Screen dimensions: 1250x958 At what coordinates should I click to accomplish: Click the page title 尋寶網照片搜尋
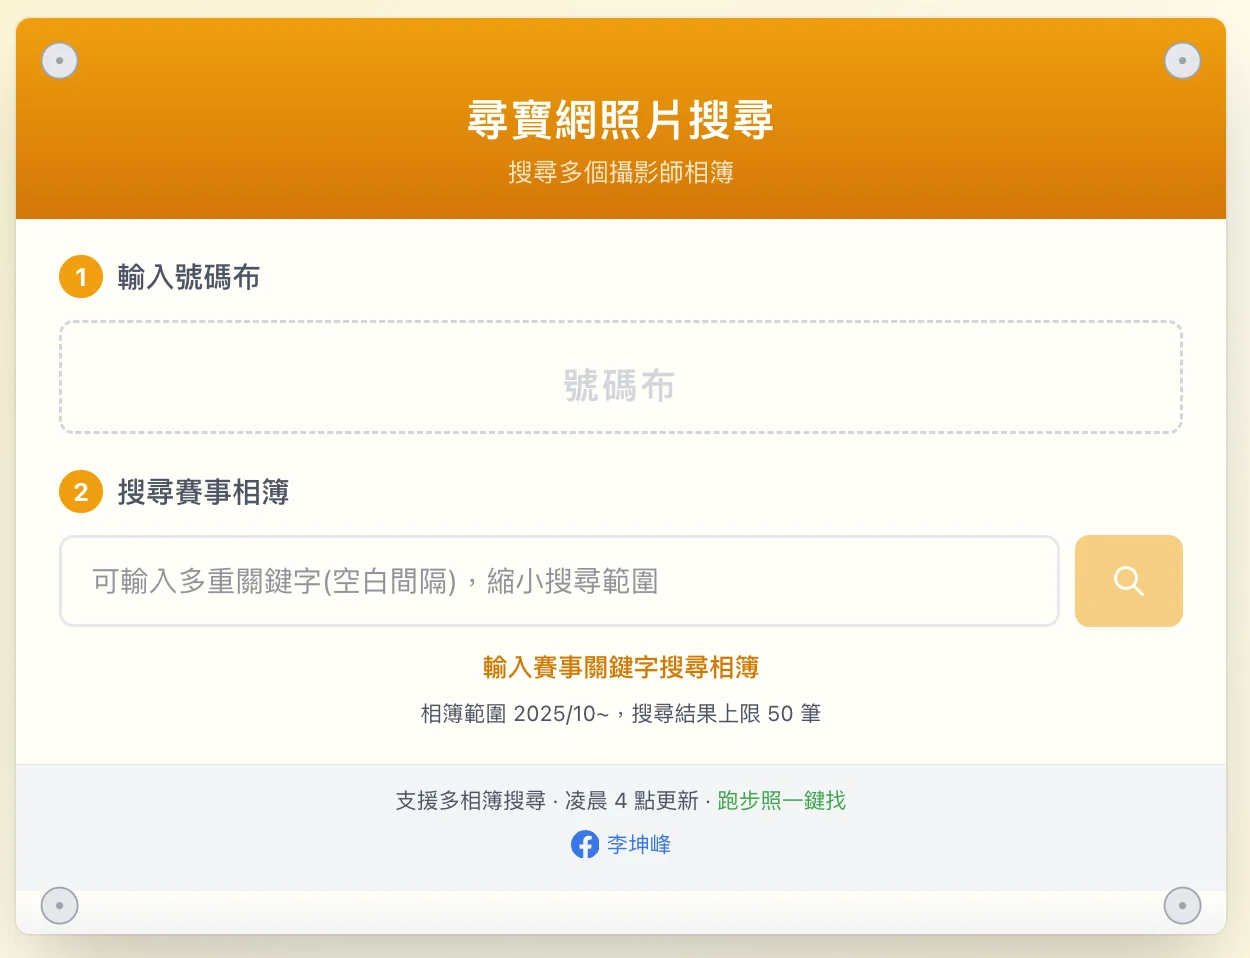pyautogui.click(x=621, y=119)
